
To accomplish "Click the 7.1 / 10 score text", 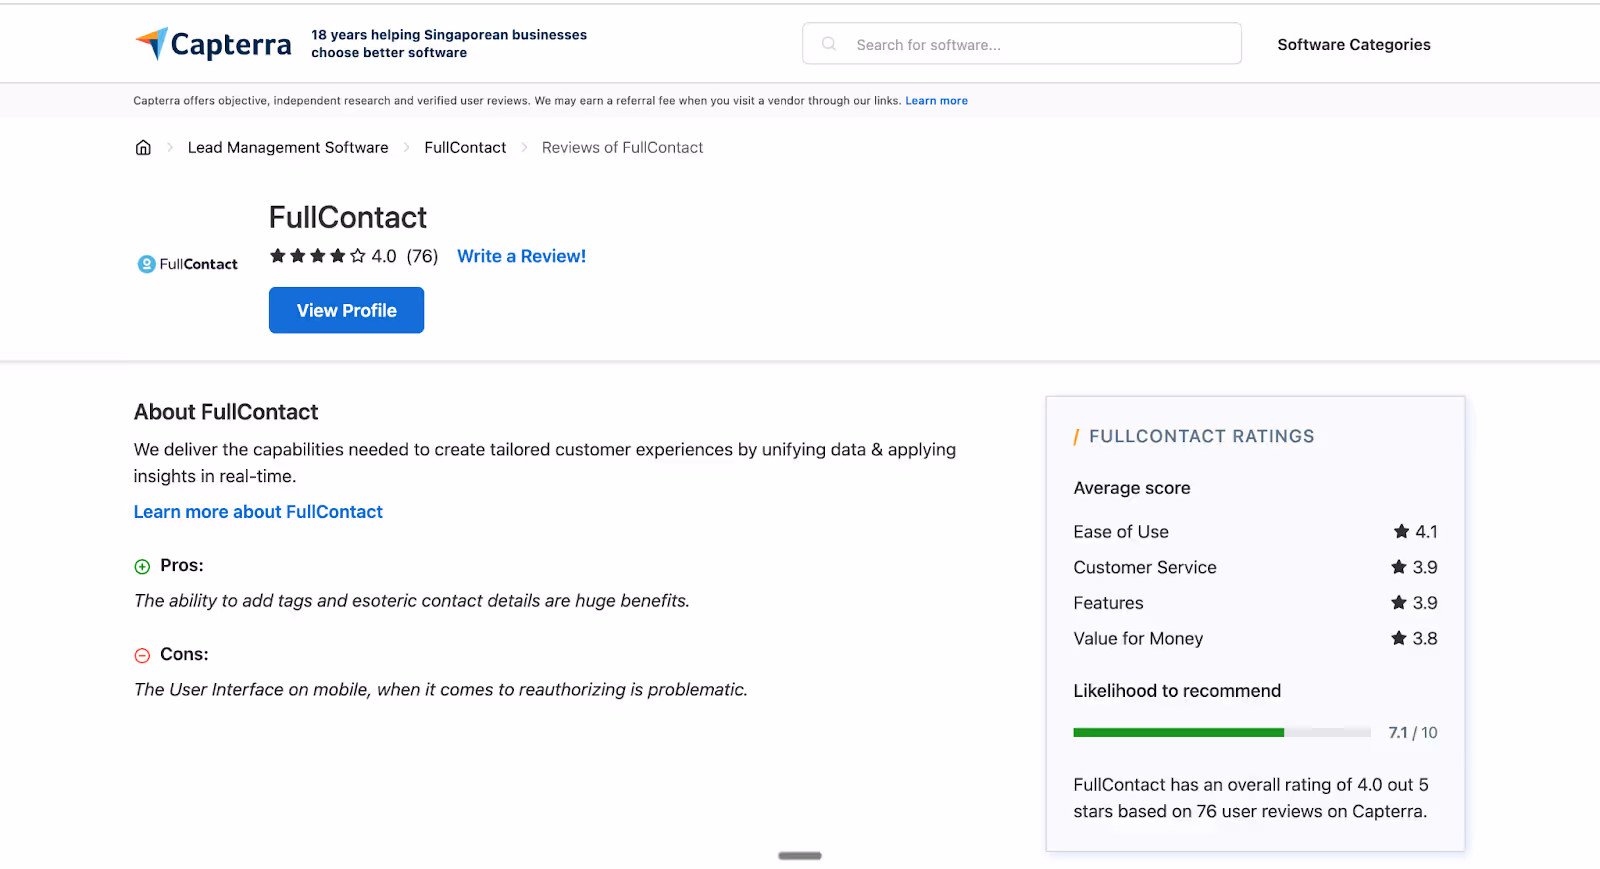I will [x=1413, y=733].
